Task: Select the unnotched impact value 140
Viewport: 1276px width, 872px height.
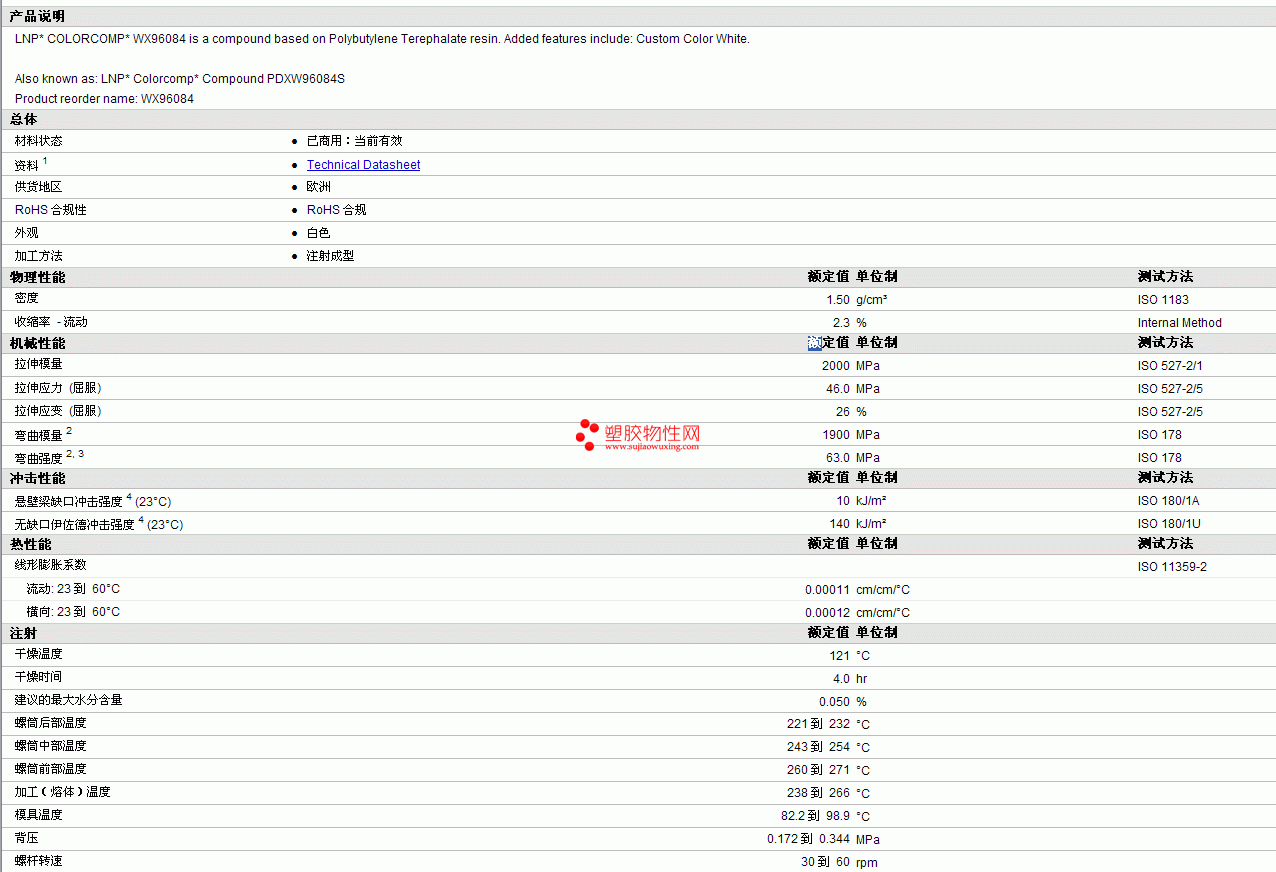Action: click(x=840, y=524)
